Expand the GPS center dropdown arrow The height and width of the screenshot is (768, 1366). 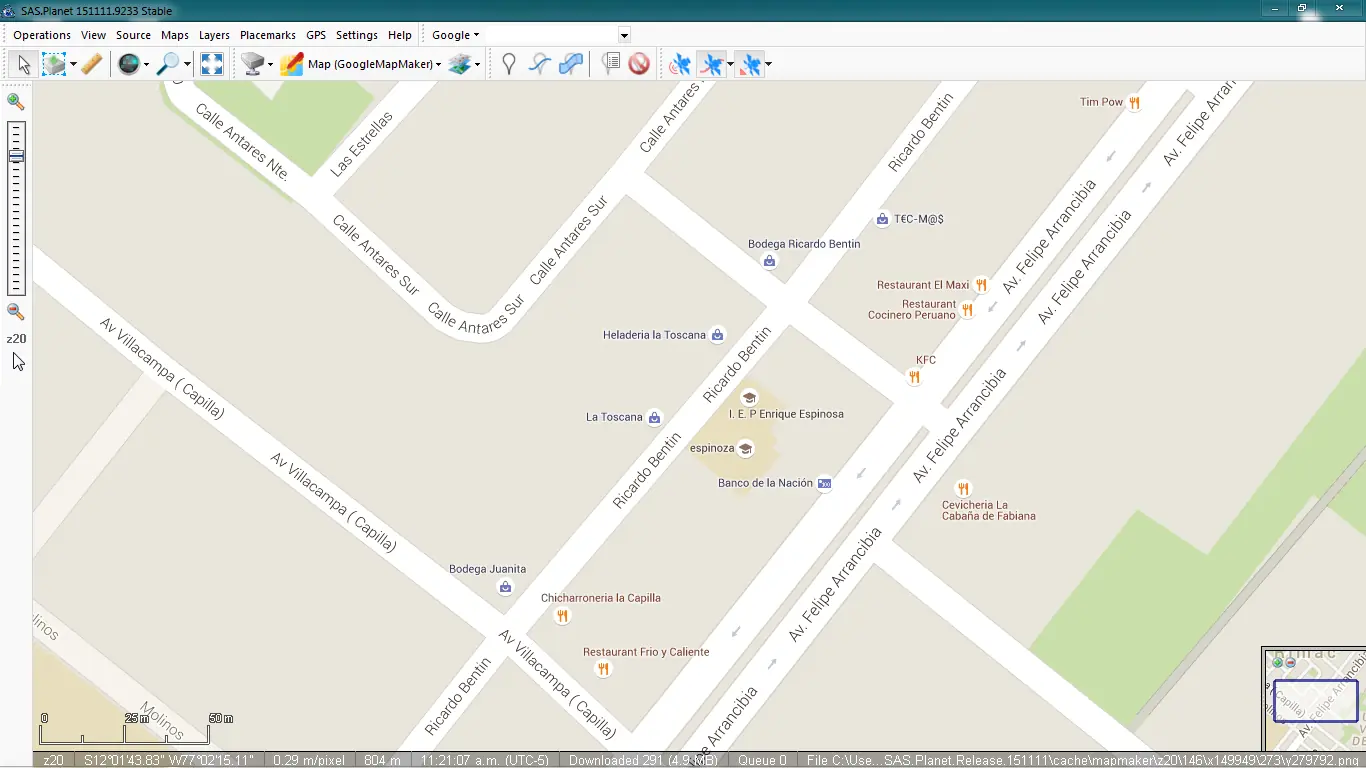coord(768,64)
